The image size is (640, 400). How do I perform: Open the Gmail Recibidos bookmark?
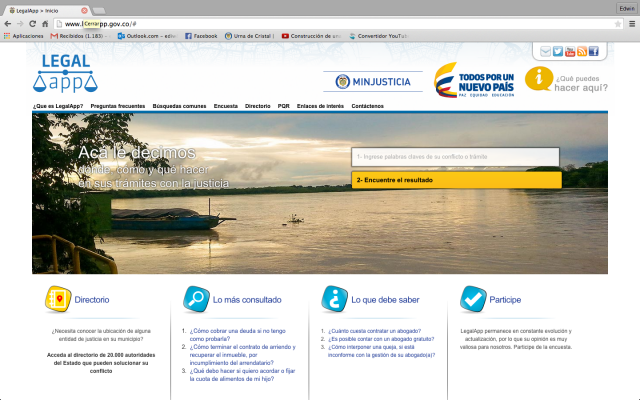click(x=78, y=36)
